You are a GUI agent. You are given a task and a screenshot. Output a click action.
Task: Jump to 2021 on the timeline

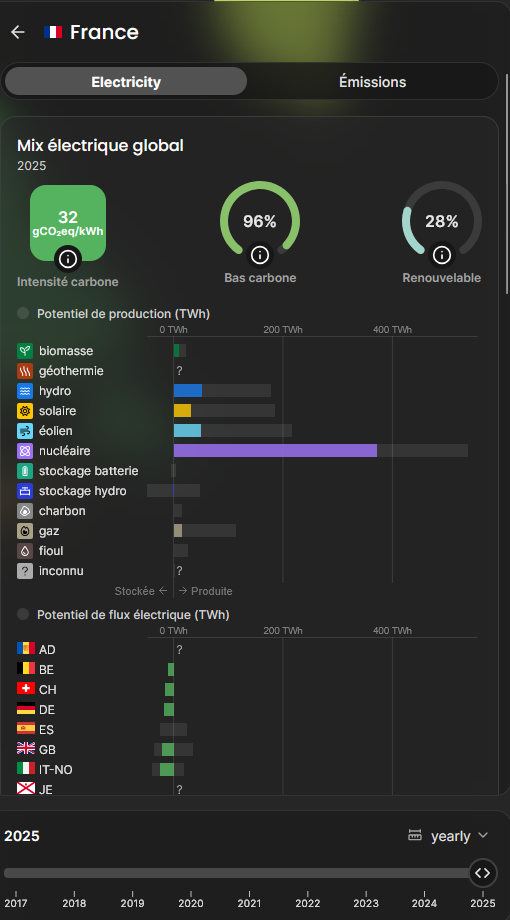click(x=249, y=903)
